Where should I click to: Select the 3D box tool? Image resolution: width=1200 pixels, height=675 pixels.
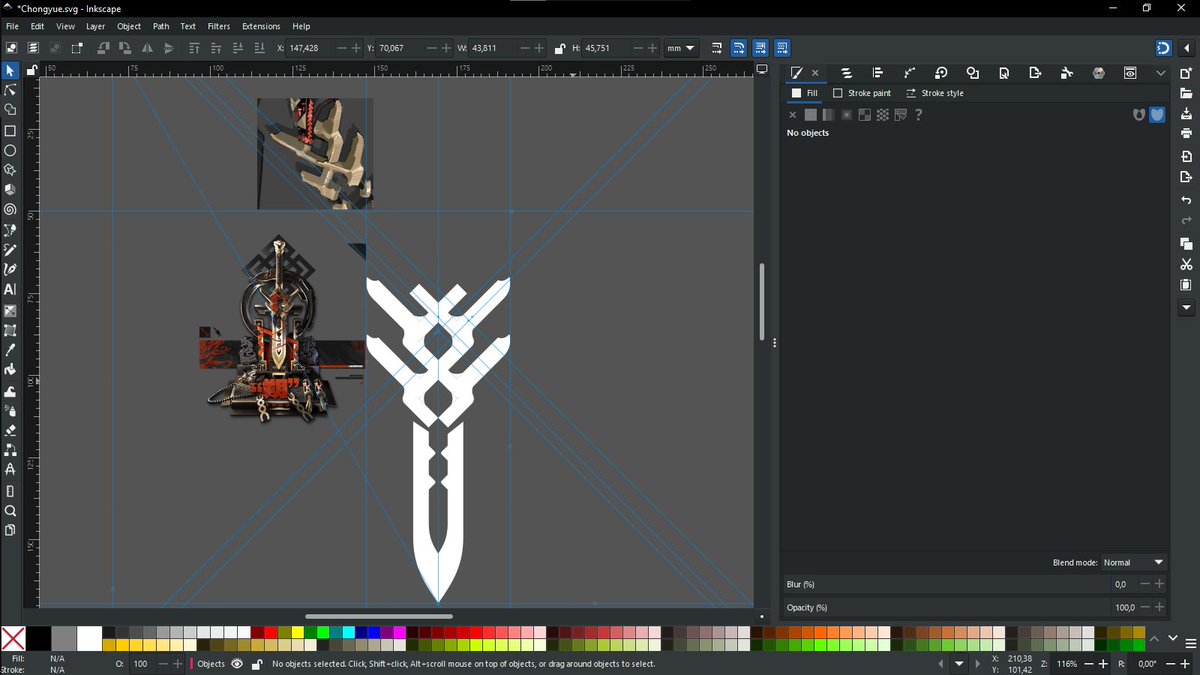point(10,189)
